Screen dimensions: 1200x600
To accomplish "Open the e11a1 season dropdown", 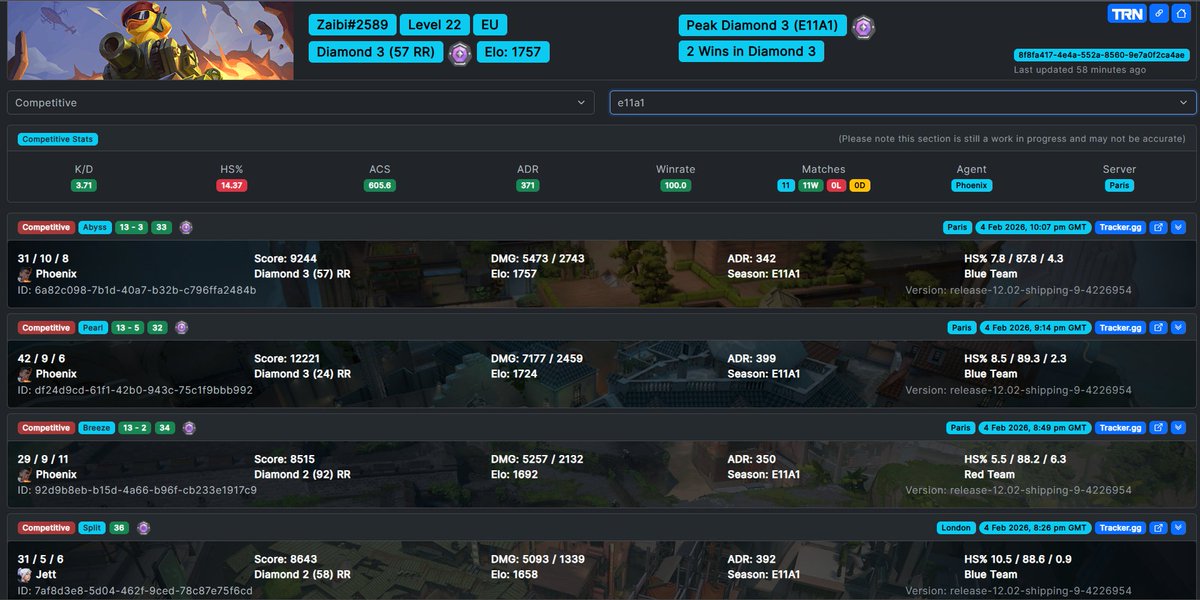I will coord(903,103).
